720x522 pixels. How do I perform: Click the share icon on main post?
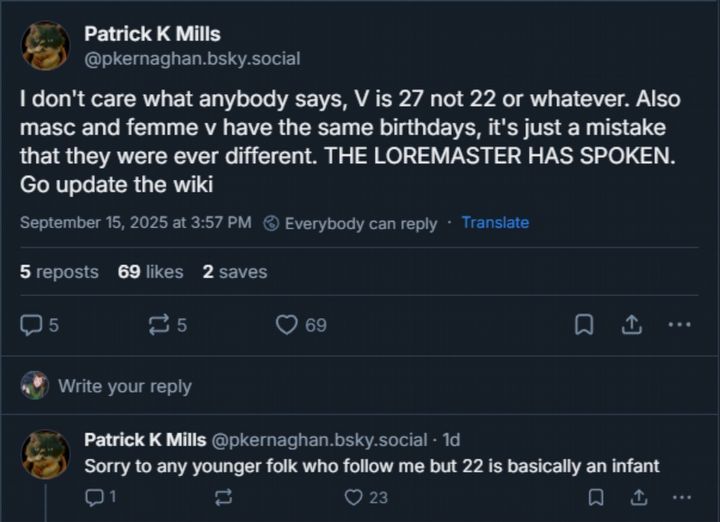[632, 325]
